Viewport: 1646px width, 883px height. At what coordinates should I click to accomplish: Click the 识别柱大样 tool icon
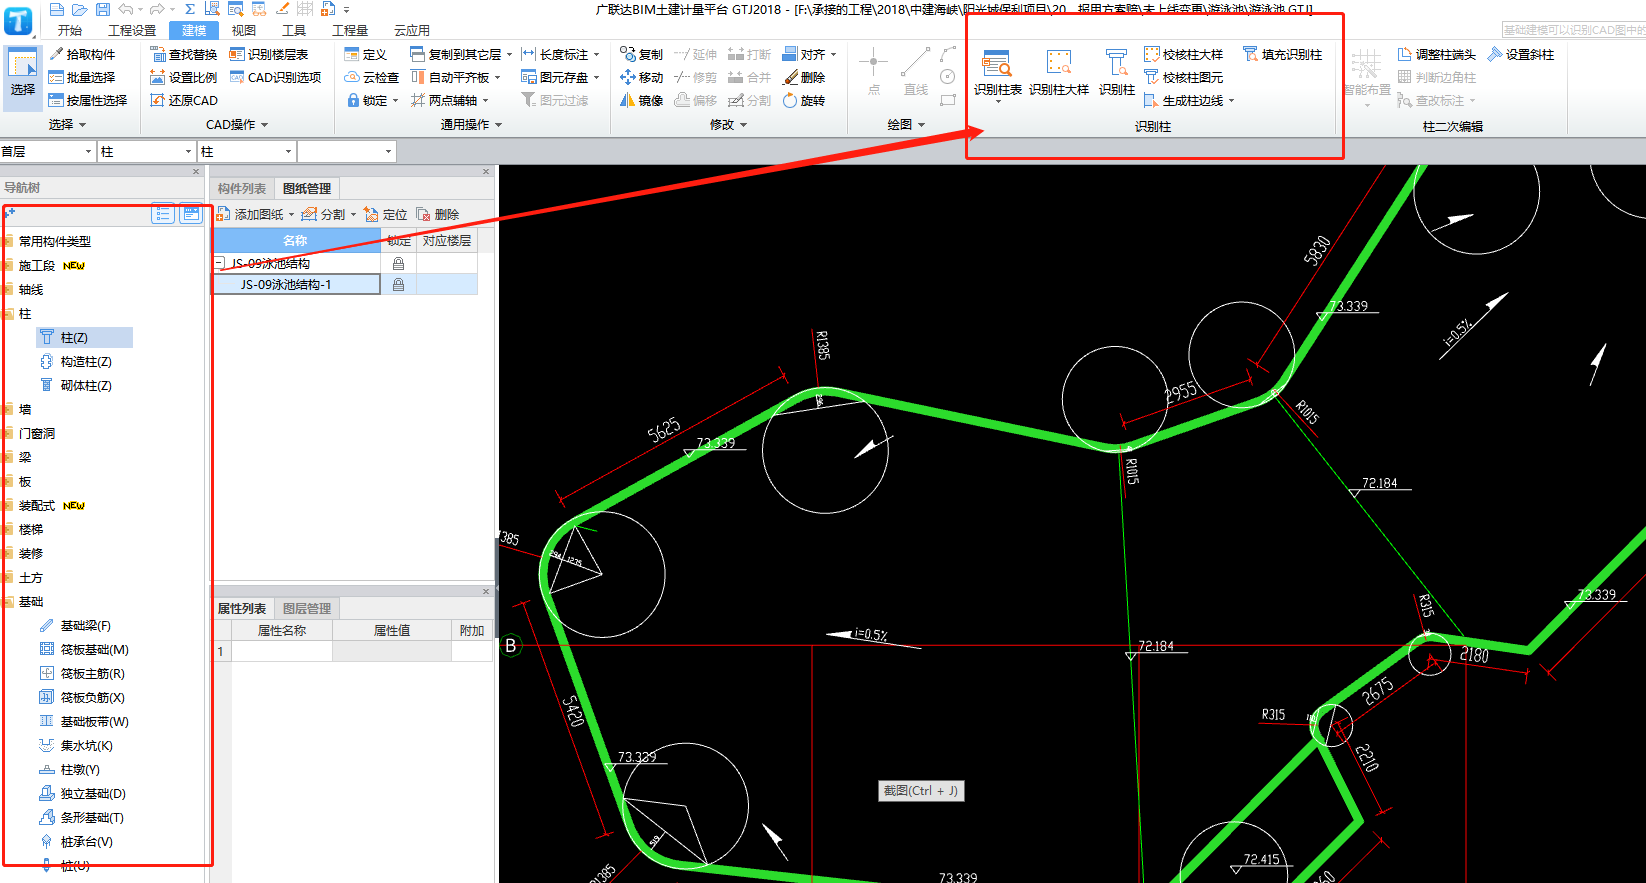[x=1058, y=62]
